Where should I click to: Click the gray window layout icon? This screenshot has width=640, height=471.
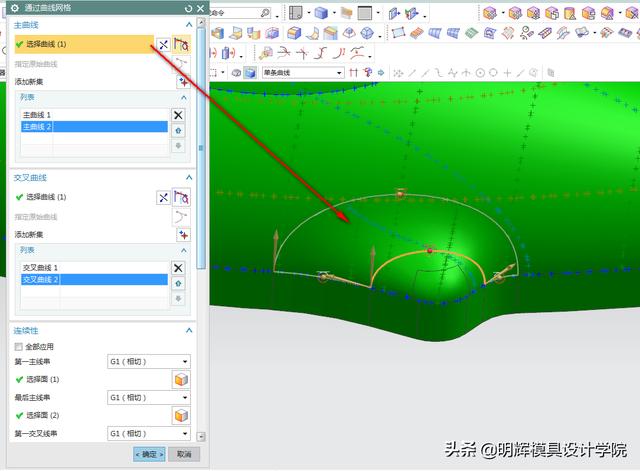click(x=365, y=13)
